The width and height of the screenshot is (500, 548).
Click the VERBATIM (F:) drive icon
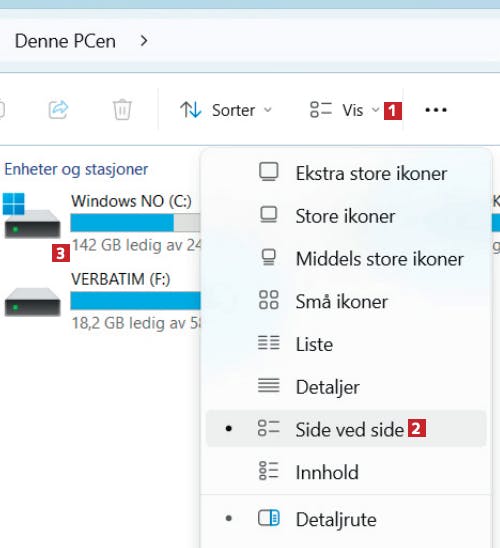(32, 302)
